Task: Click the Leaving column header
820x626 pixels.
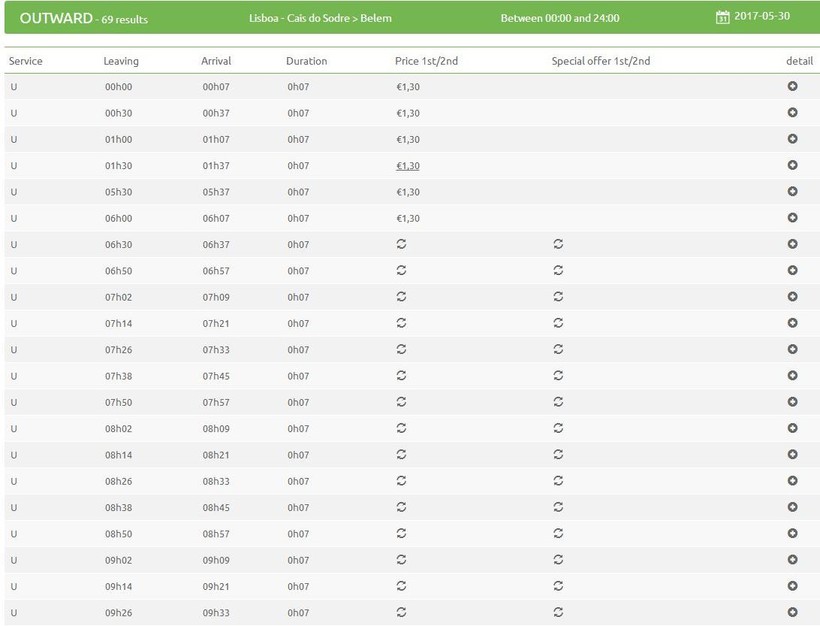Action: pyautogui.click(x=121, y=61)
